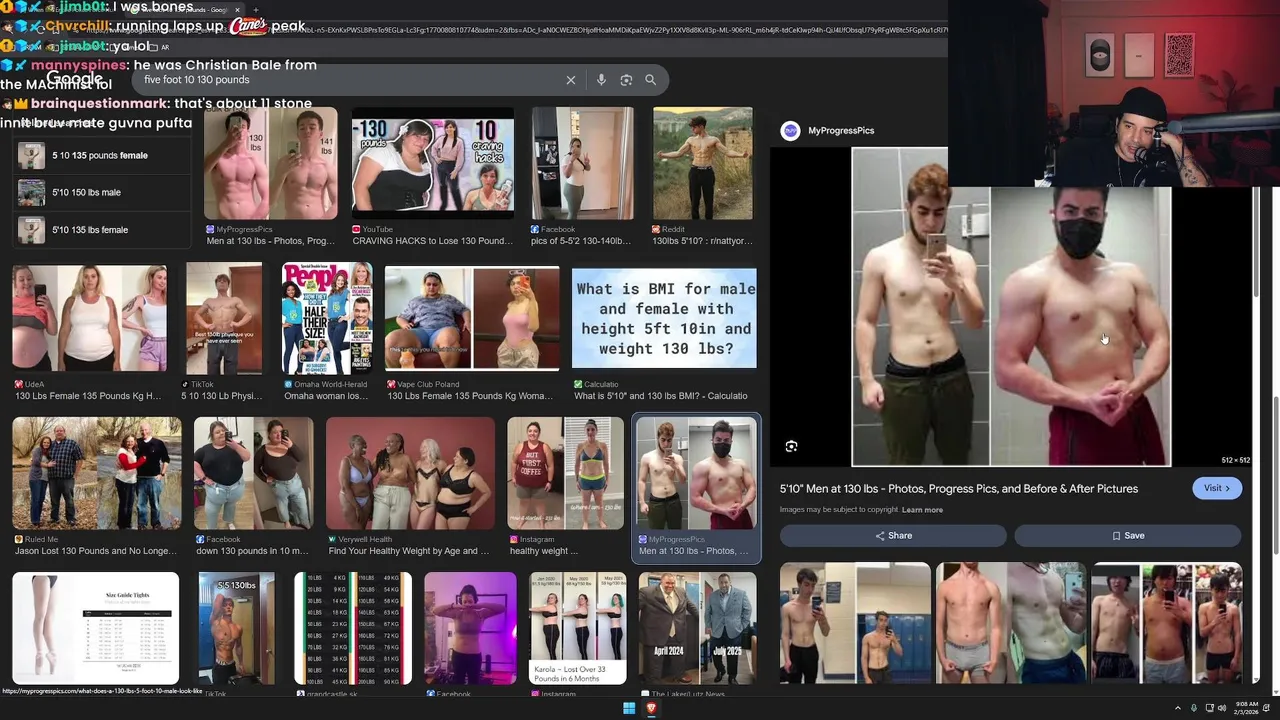Image resolution: width=1280 pixels, height=720 pixels.
Task: Select the suggestion 5'10 150 lbs male
Action: (100, 192)
